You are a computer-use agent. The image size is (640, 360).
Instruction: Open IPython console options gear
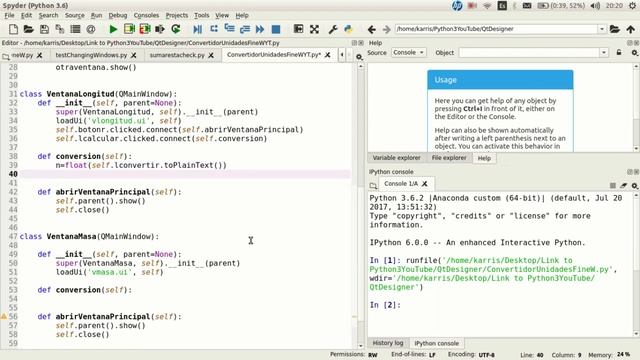pos(635,185)
